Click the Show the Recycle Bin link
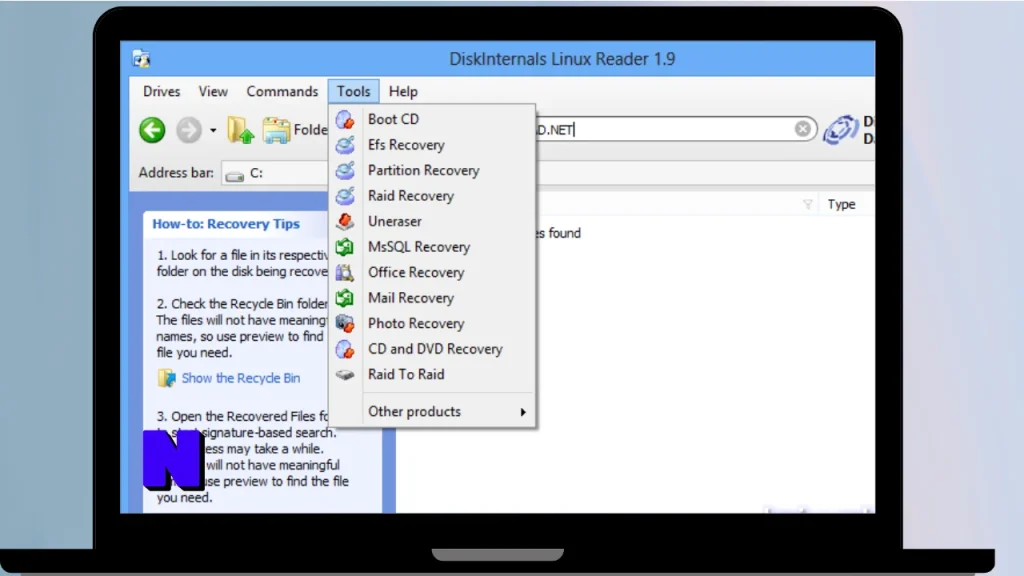This screenshot has width=1024, height=576. click(x=241, y=378)
